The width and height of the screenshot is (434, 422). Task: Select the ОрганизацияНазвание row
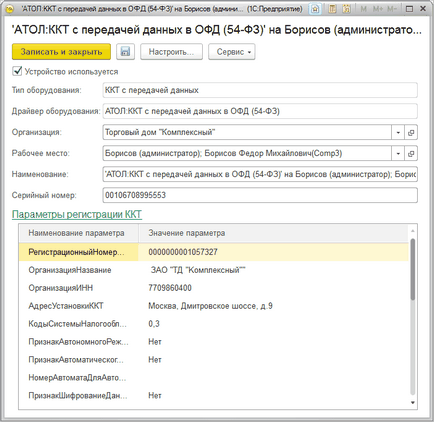point(214,270)
